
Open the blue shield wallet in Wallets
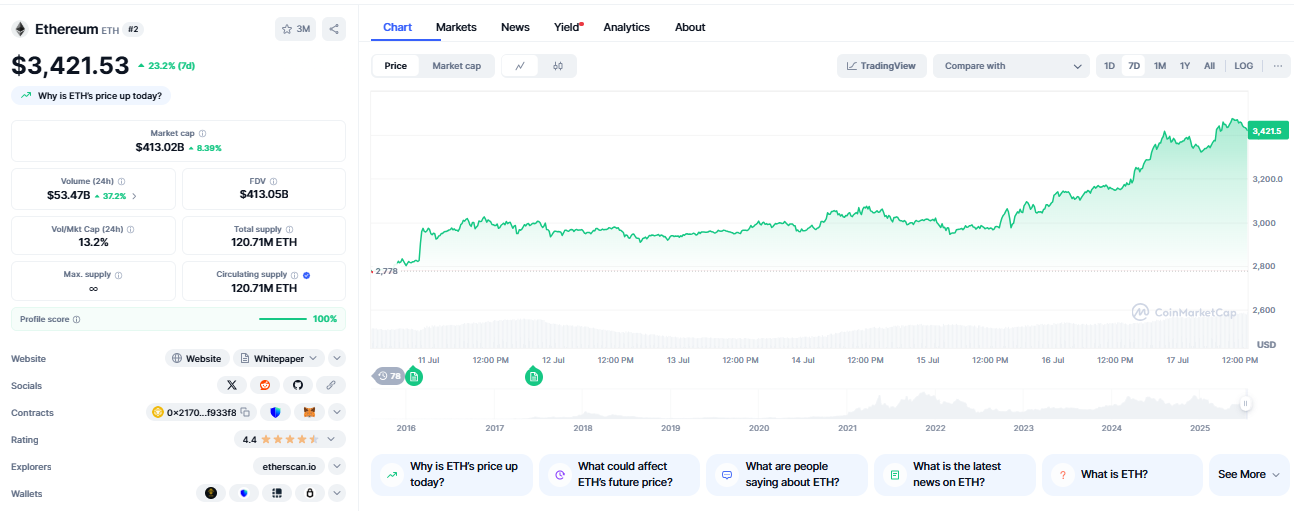(x=244, y=493)
